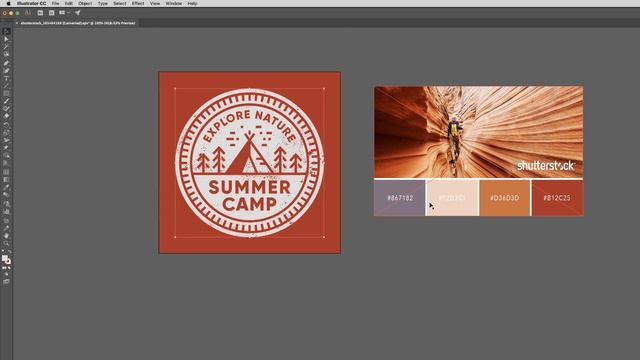The width and height of the screenshot is (640, 360).
Task: Click the #F2D3C3 pale peach swatch
Action: click(452, 198)
